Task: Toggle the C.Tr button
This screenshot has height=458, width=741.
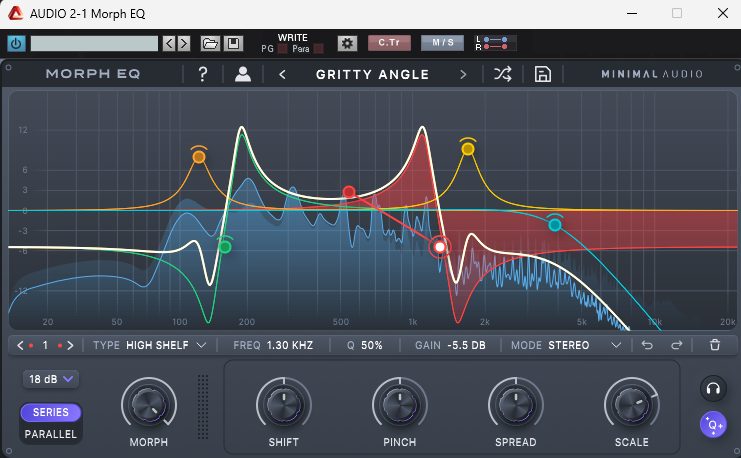Action: 389,43
